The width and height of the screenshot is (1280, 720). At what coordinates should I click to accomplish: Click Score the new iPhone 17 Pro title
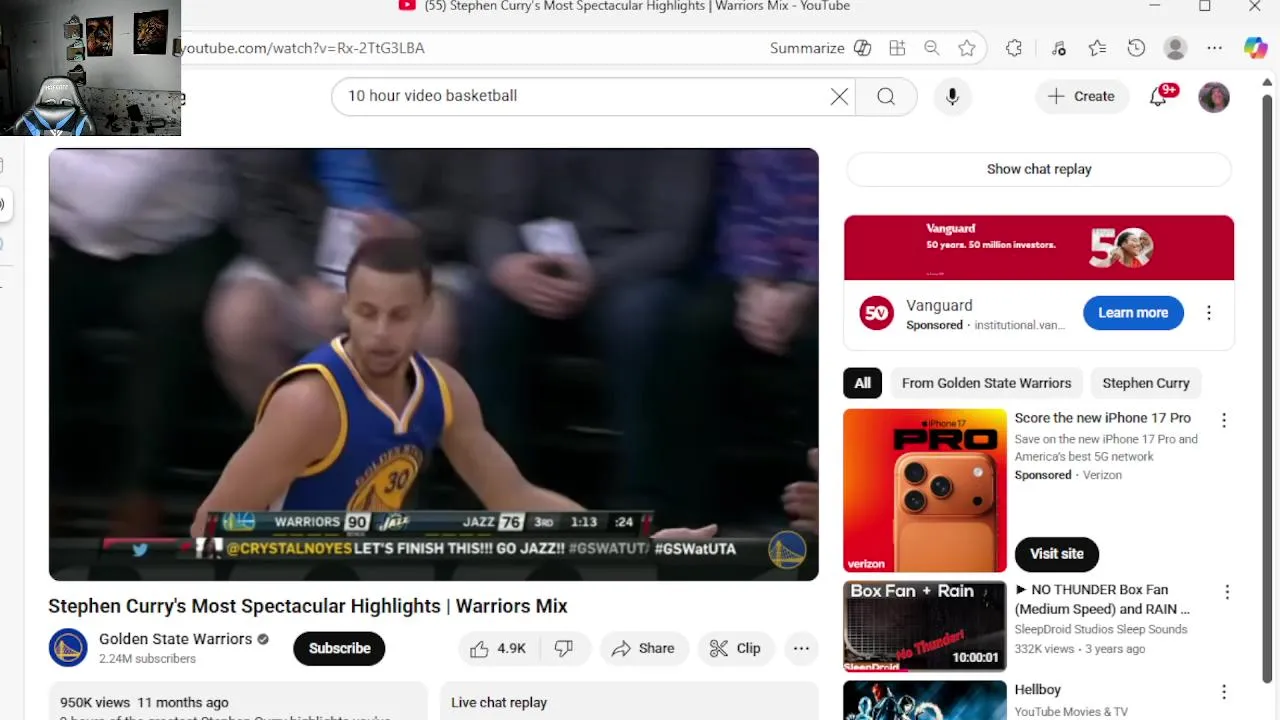click(1102, 418)
